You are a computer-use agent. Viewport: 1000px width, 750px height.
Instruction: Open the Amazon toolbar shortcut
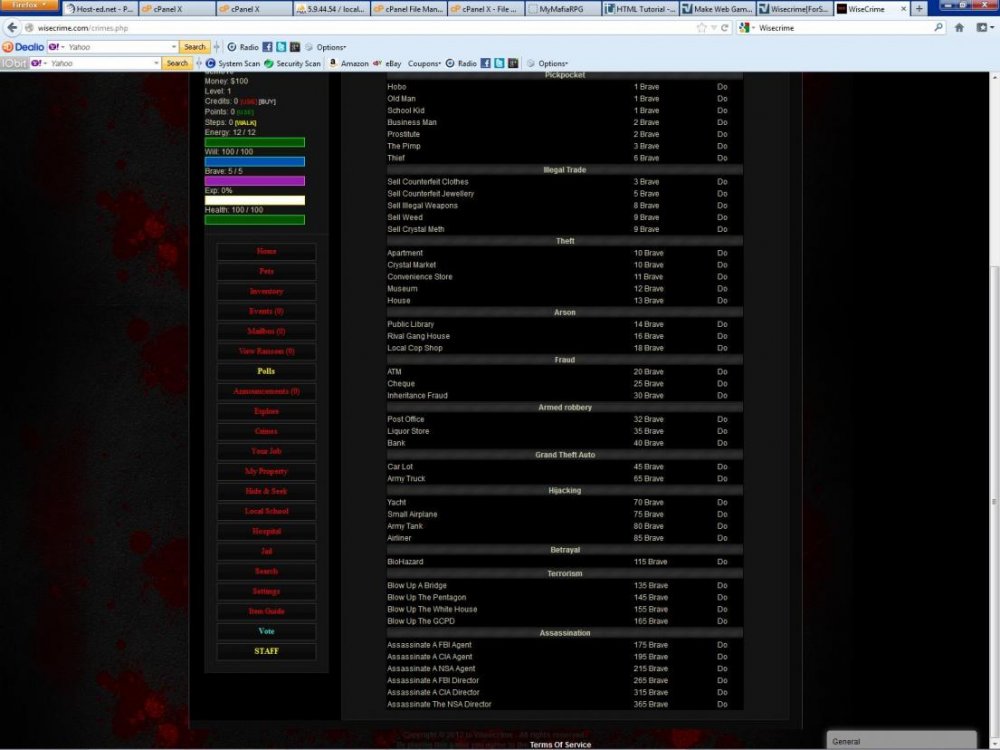point(353,63)
